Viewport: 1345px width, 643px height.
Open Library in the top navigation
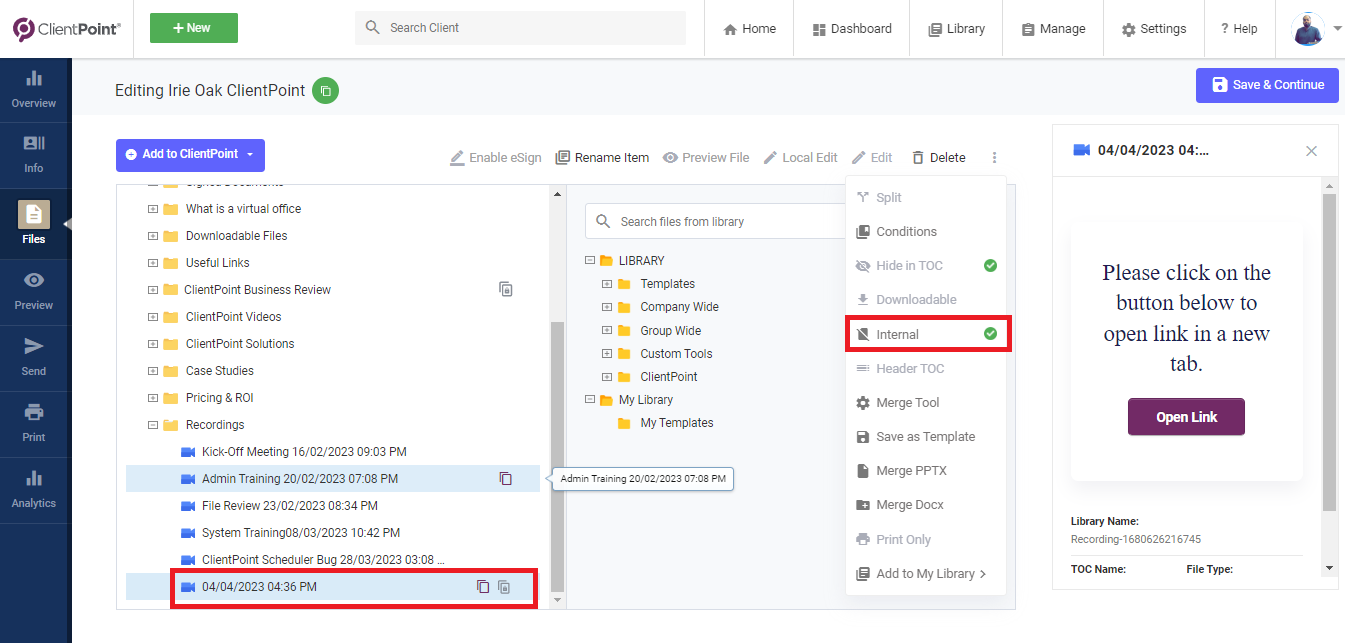point(957,29)
